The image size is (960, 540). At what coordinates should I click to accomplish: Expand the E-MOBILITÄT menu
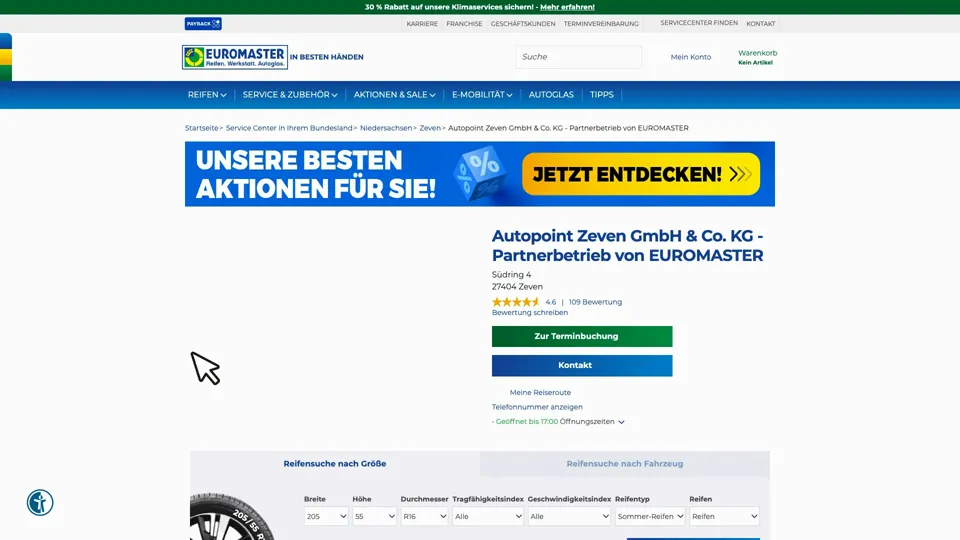click(x=482, y=95)
